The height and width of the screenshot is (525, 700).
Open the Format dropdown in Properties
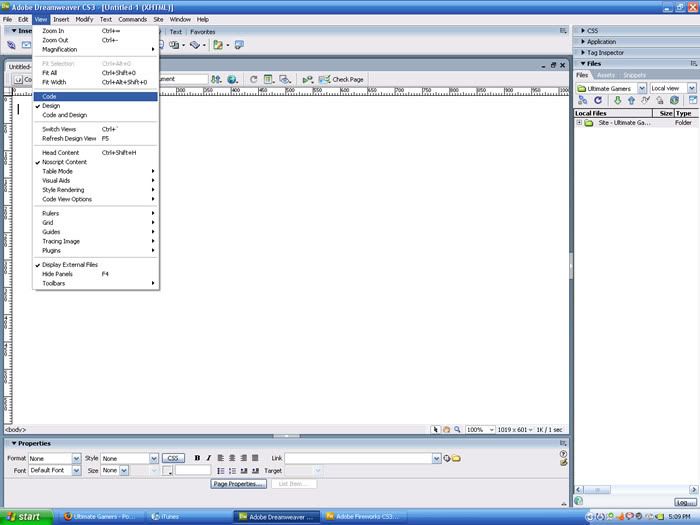pyautogui.click(x=76, y=458)
